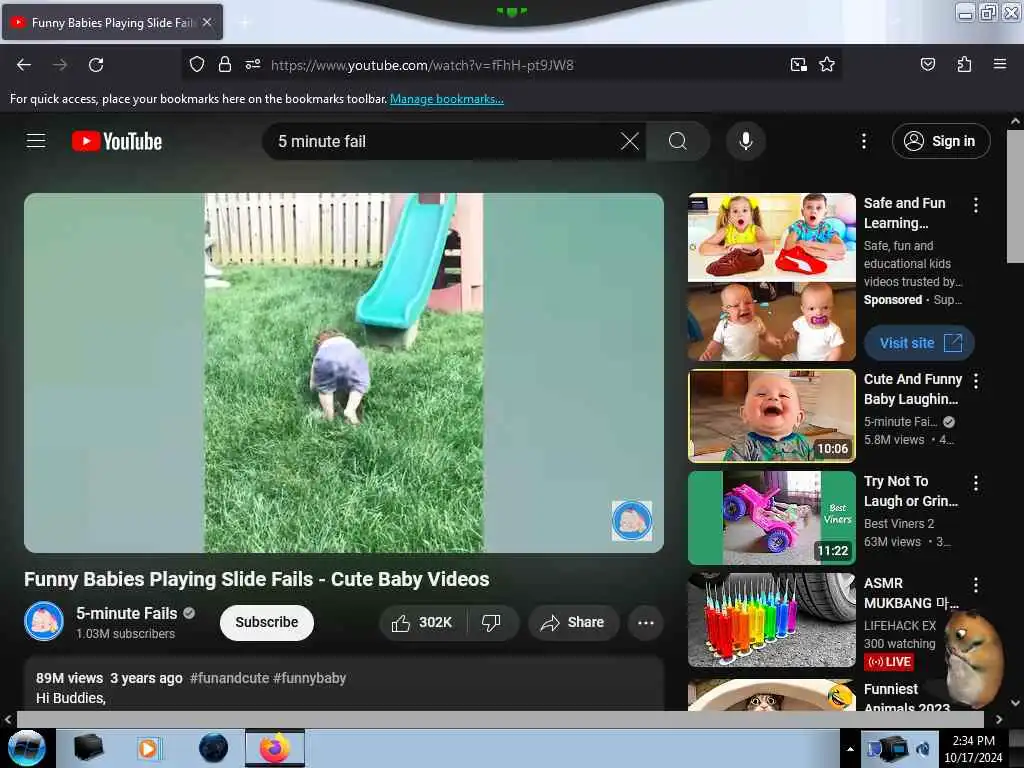Click the Sign in button
The image size is (1024, 768).
point(940,141)
